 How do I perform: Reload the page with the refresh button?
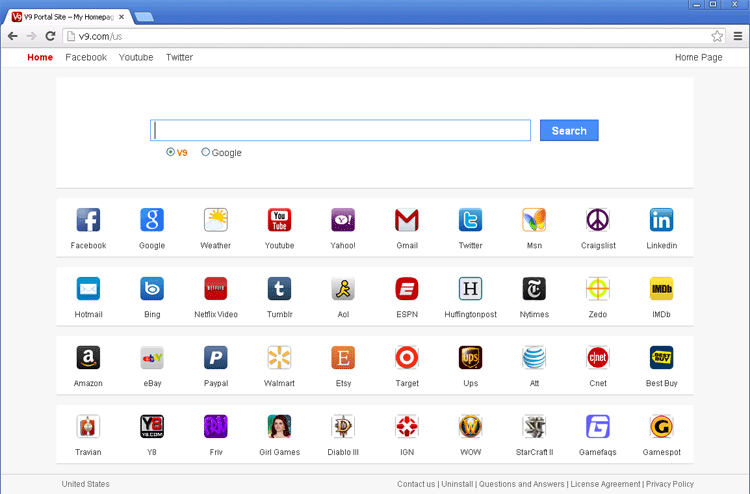point(50,36)
